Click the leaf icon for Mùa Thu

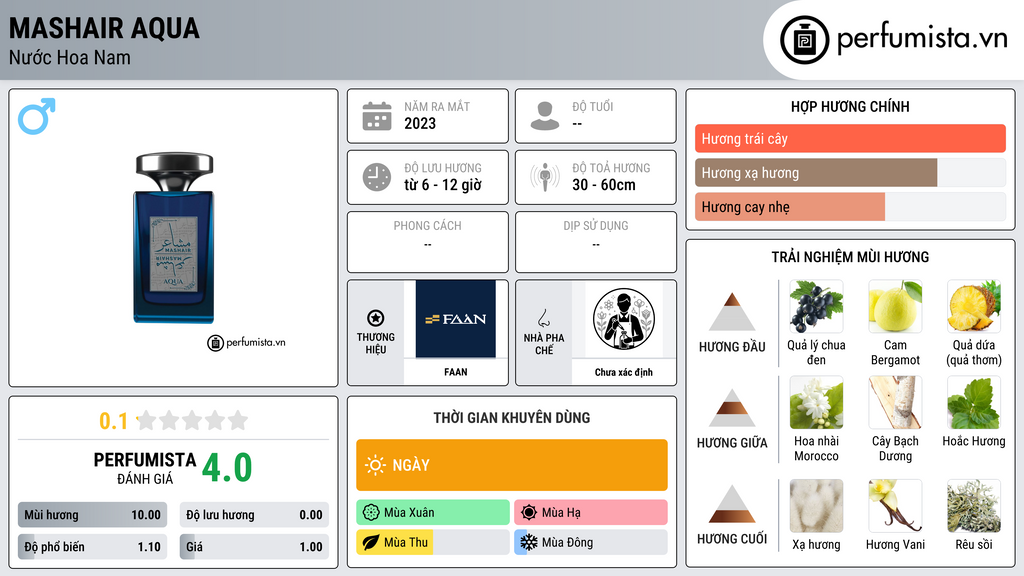[370, 543]
